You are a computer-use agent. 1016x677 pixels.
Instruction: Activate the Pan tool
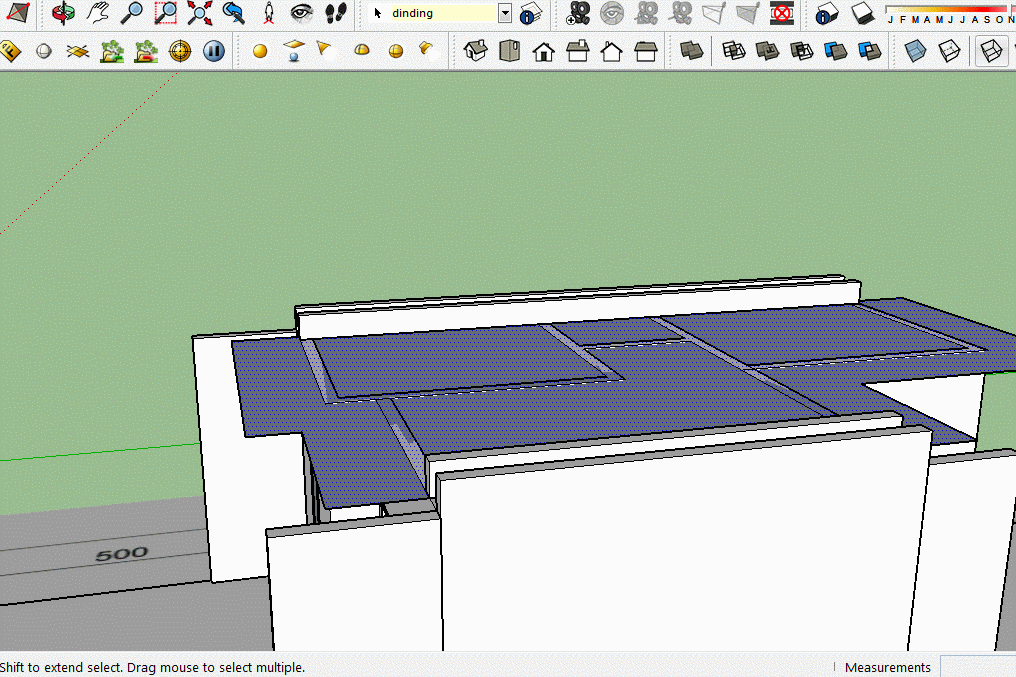click(98, 14)
